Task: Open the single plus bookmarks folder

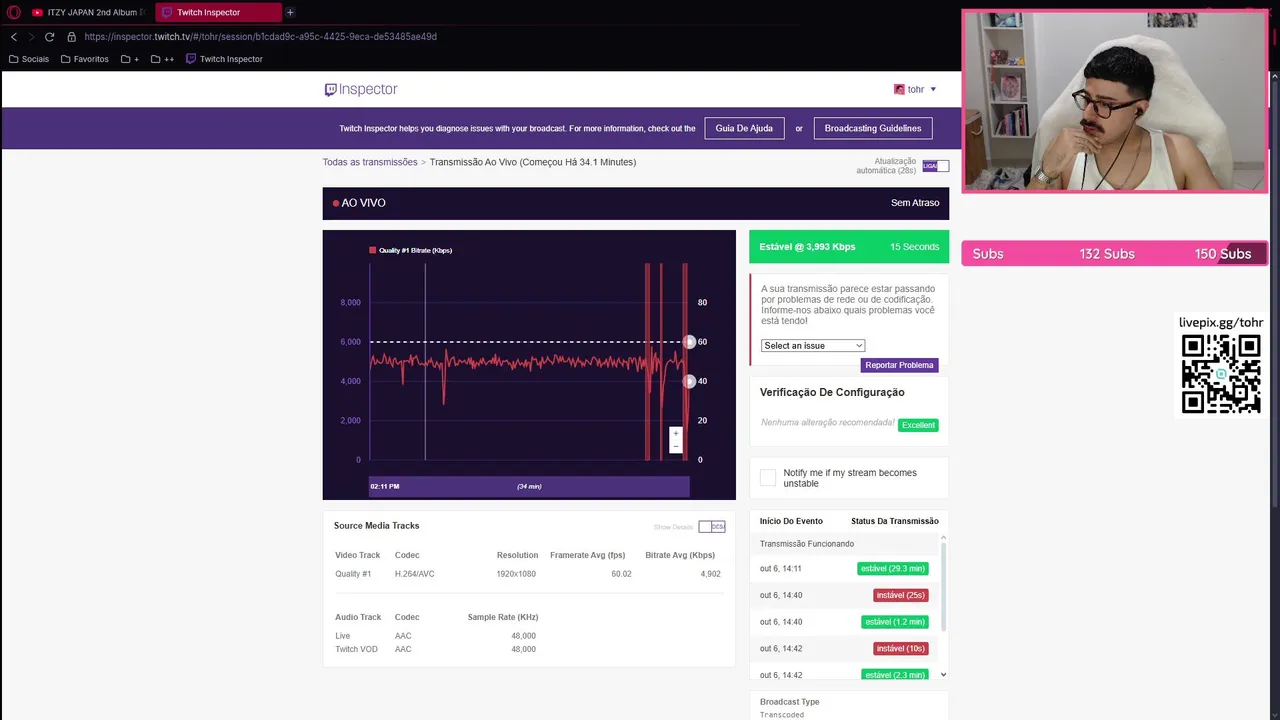Action: (130, 59)
